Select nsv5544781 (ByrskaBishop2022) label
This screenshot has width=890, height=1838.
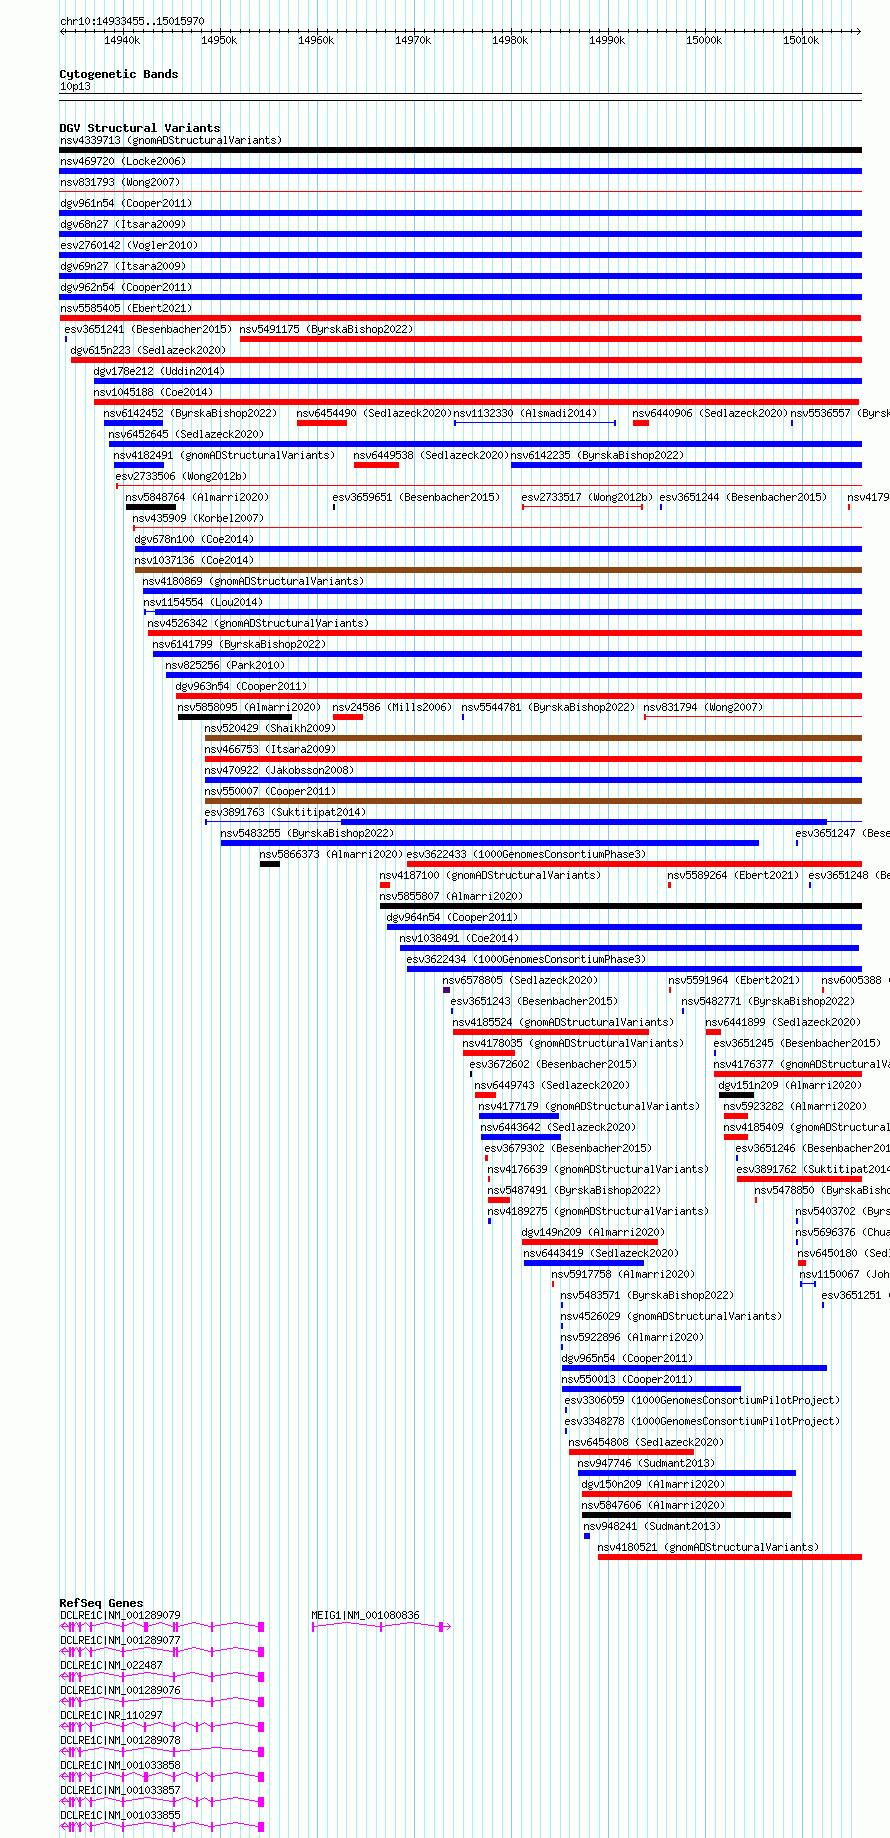(548, 707)
